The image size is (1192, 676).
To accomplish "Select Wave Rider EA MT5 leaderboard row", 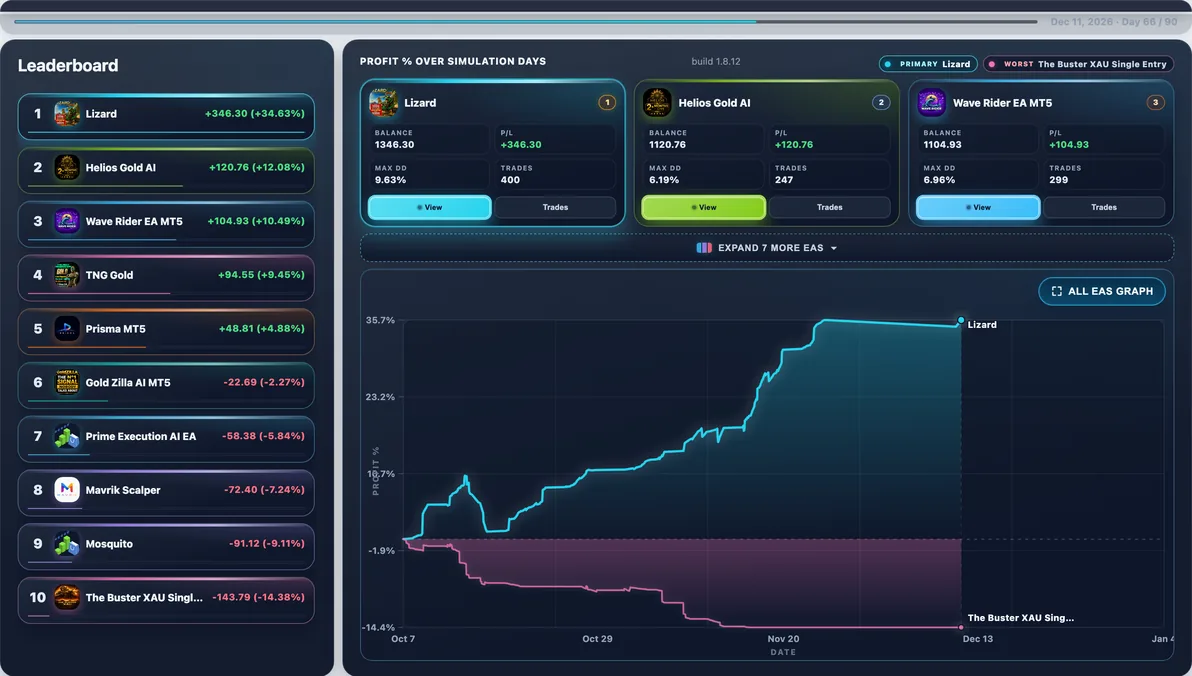I will click(166, 224).
